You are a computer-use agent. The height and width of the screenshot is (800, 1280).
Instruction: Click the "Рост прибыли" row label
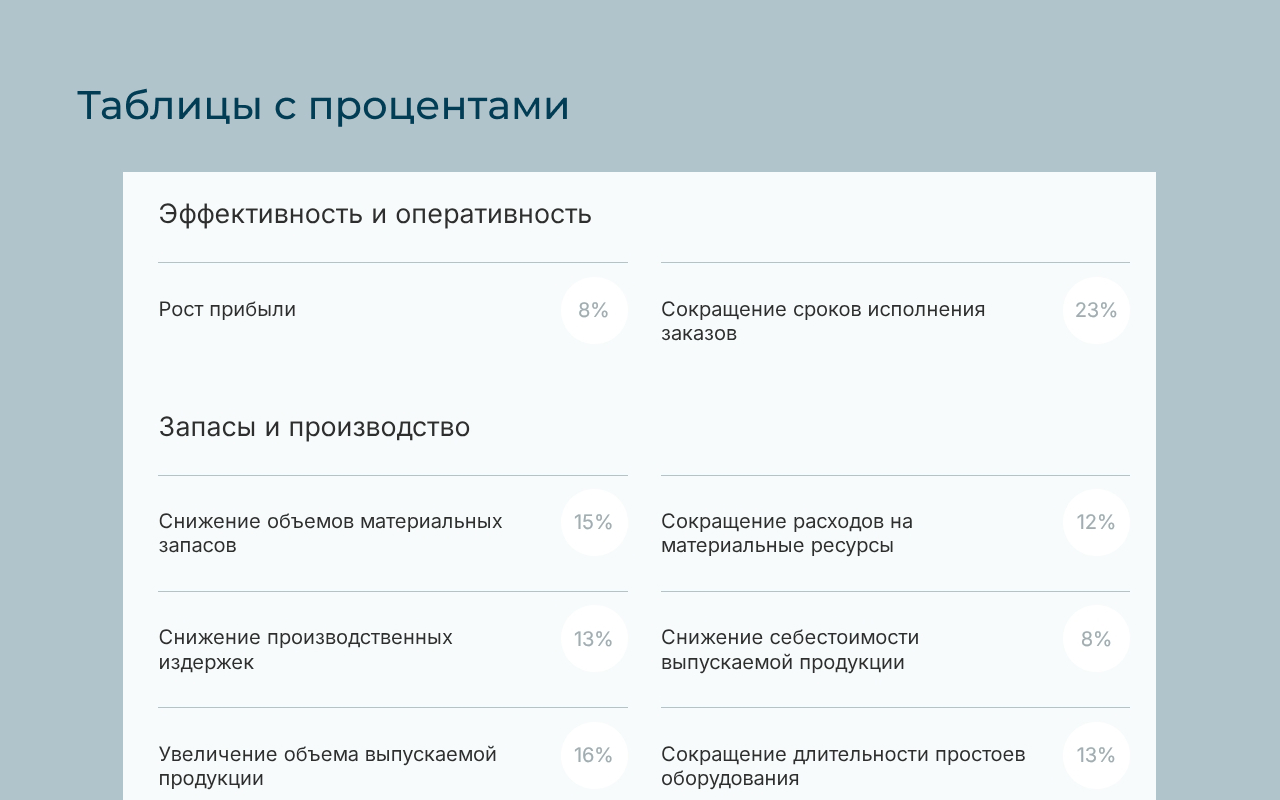pyautogui.click(x=227, y=310)
